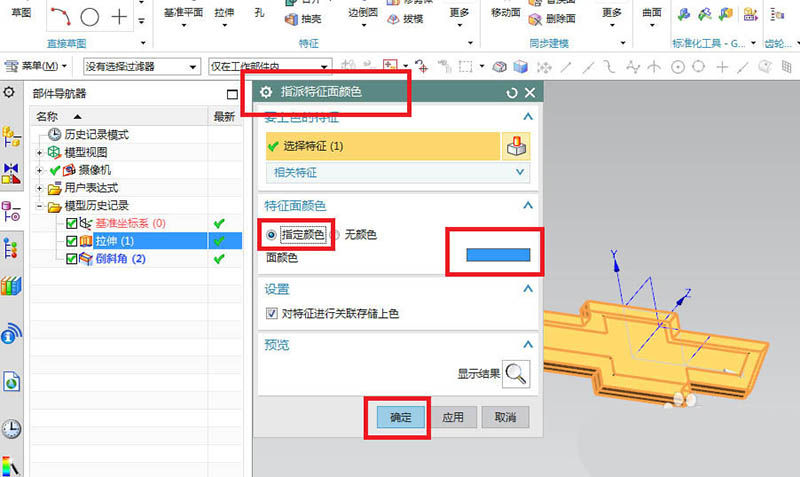Reset the dialog with the refresh icon
Image resolution: width=800 pixels, height=477 pixels.
pyautogui.click(x=512, y=93)
